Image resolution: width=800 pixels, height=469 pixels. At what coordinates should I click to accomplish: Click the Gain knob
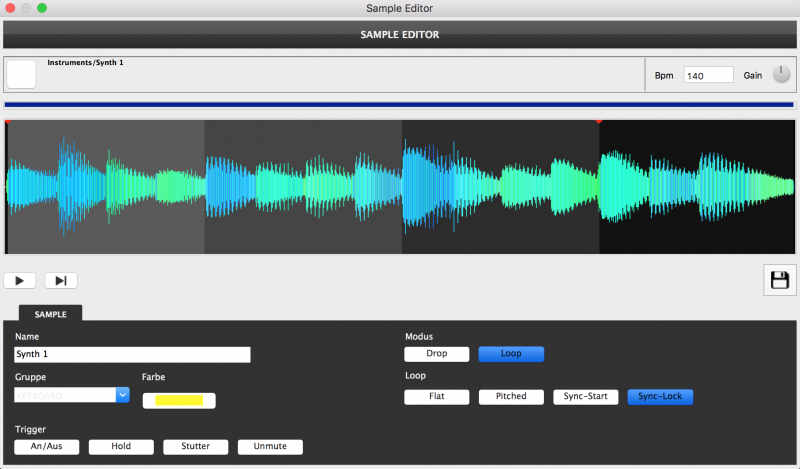[x=781, y=76]
